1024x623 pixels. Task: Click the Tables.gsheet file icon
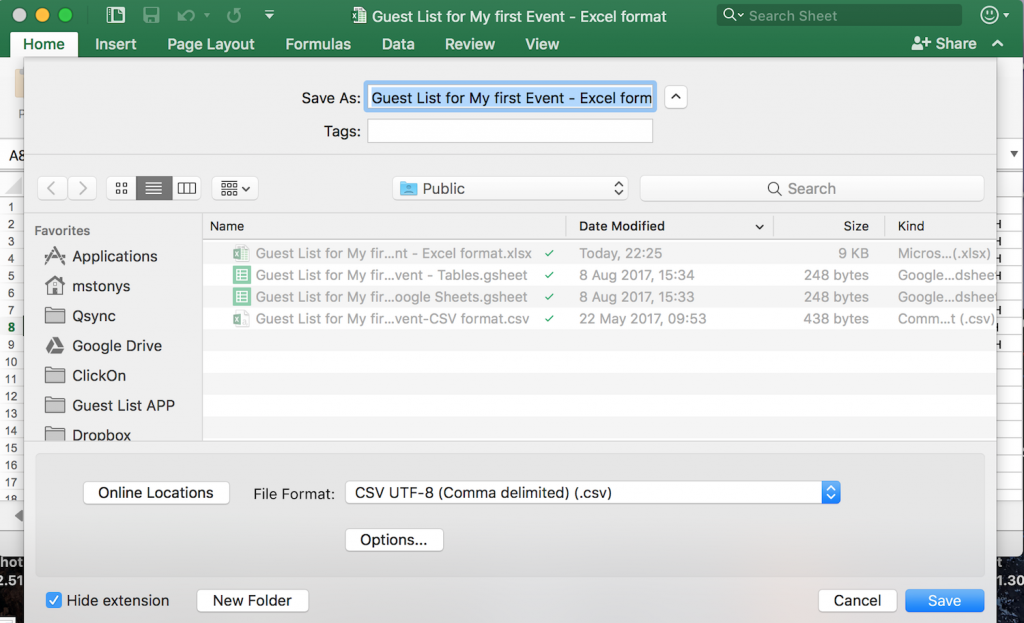242,275
